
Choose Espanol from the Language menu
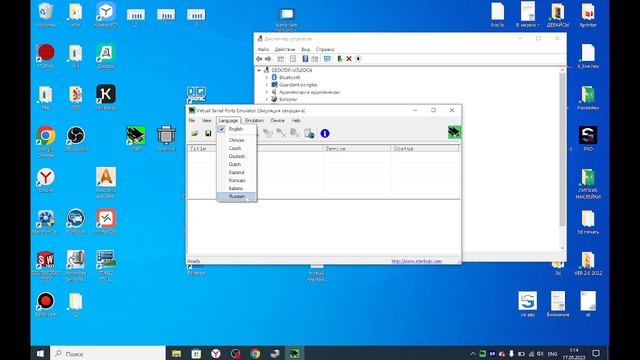[x=237, y=172]
